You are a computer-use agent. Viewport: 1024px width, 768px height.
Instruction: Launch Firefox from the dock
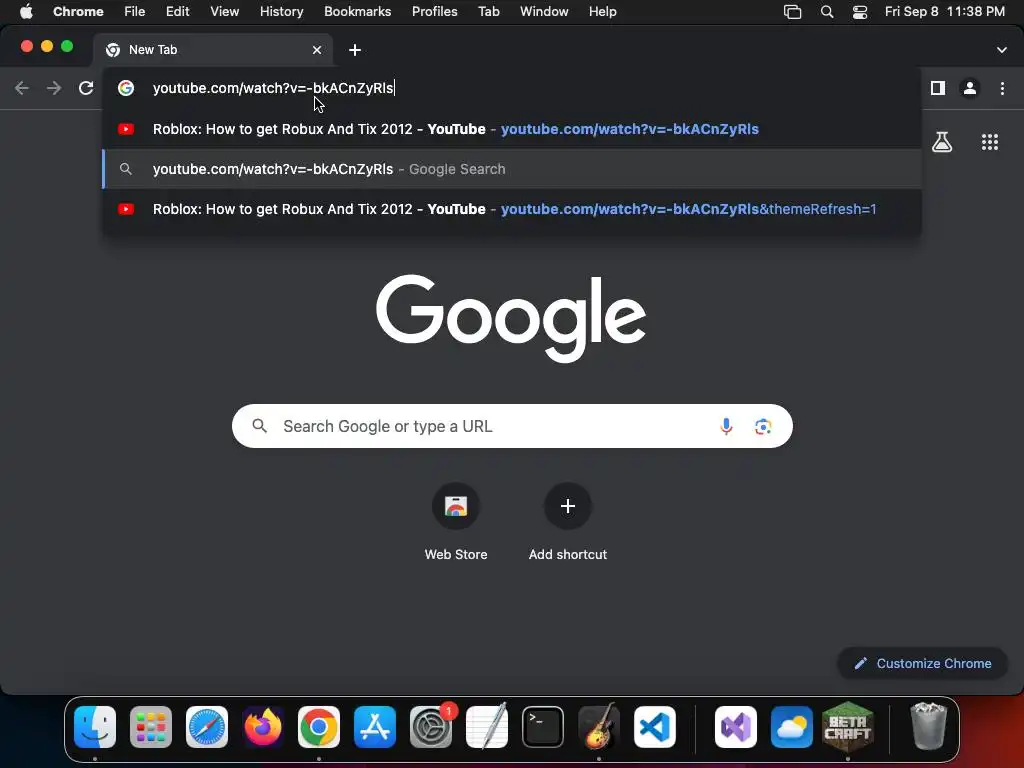[263, 727]
